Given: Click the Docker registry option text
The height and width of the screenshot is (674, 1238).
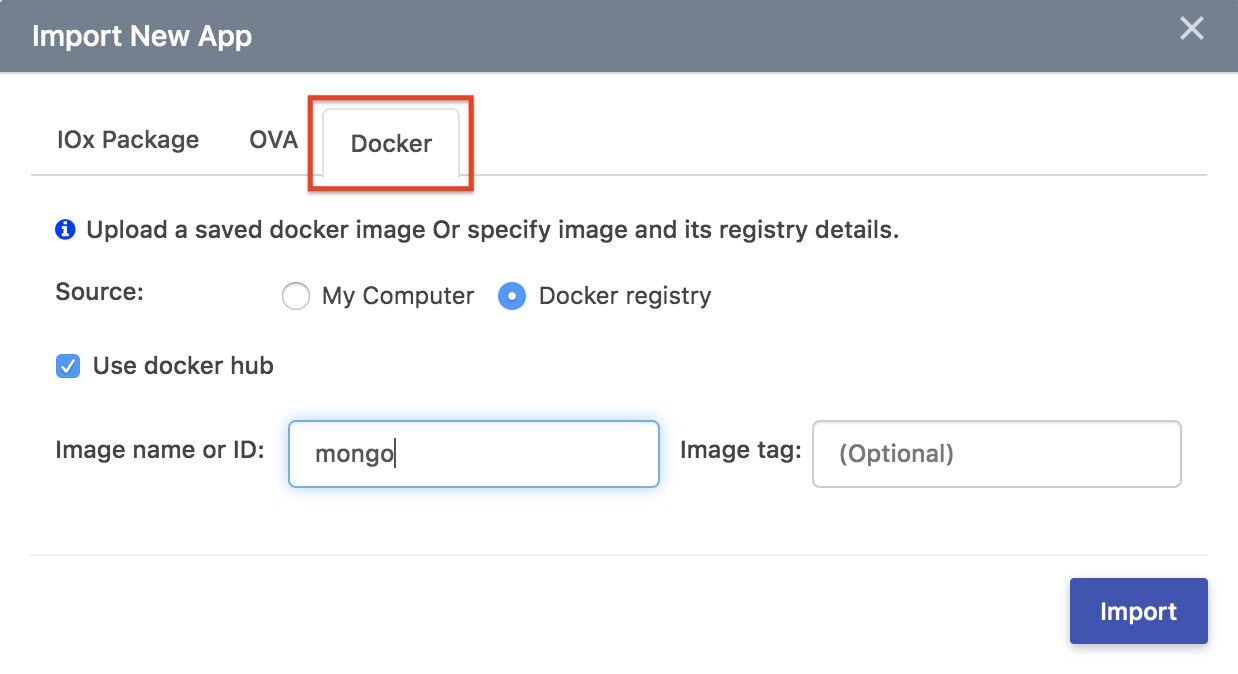Looking at the screenshot, I should [625, 297].
